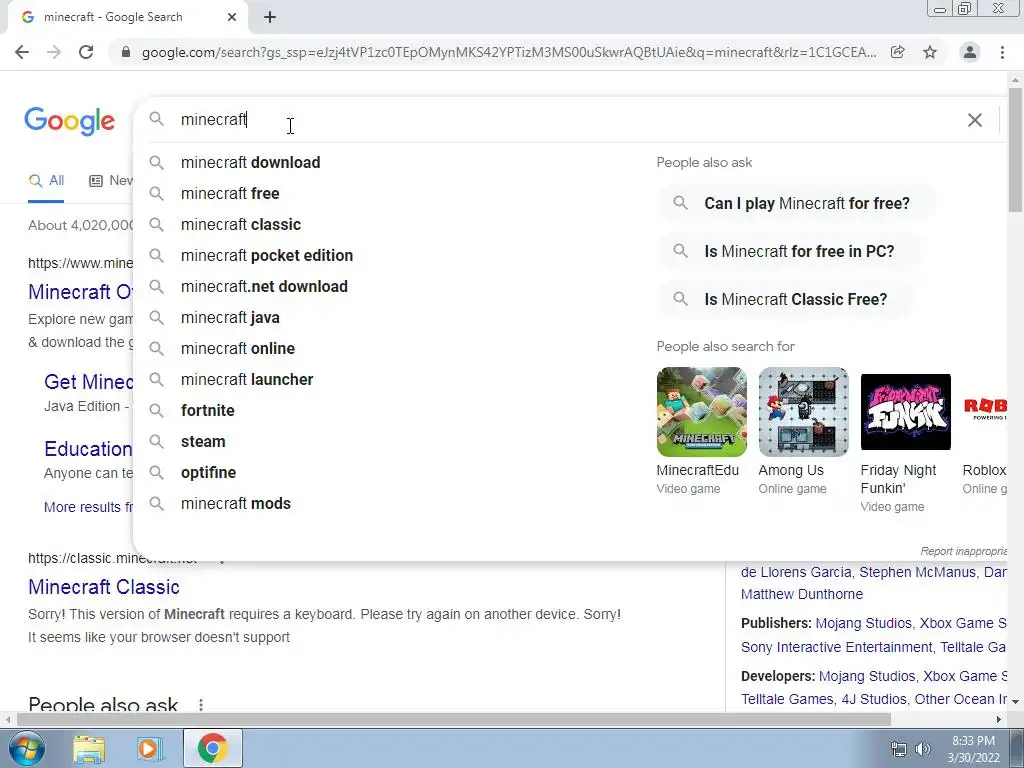
Task: Click the taskbar clock showing 8:33 PM
Action: click(x=973, y=749)
